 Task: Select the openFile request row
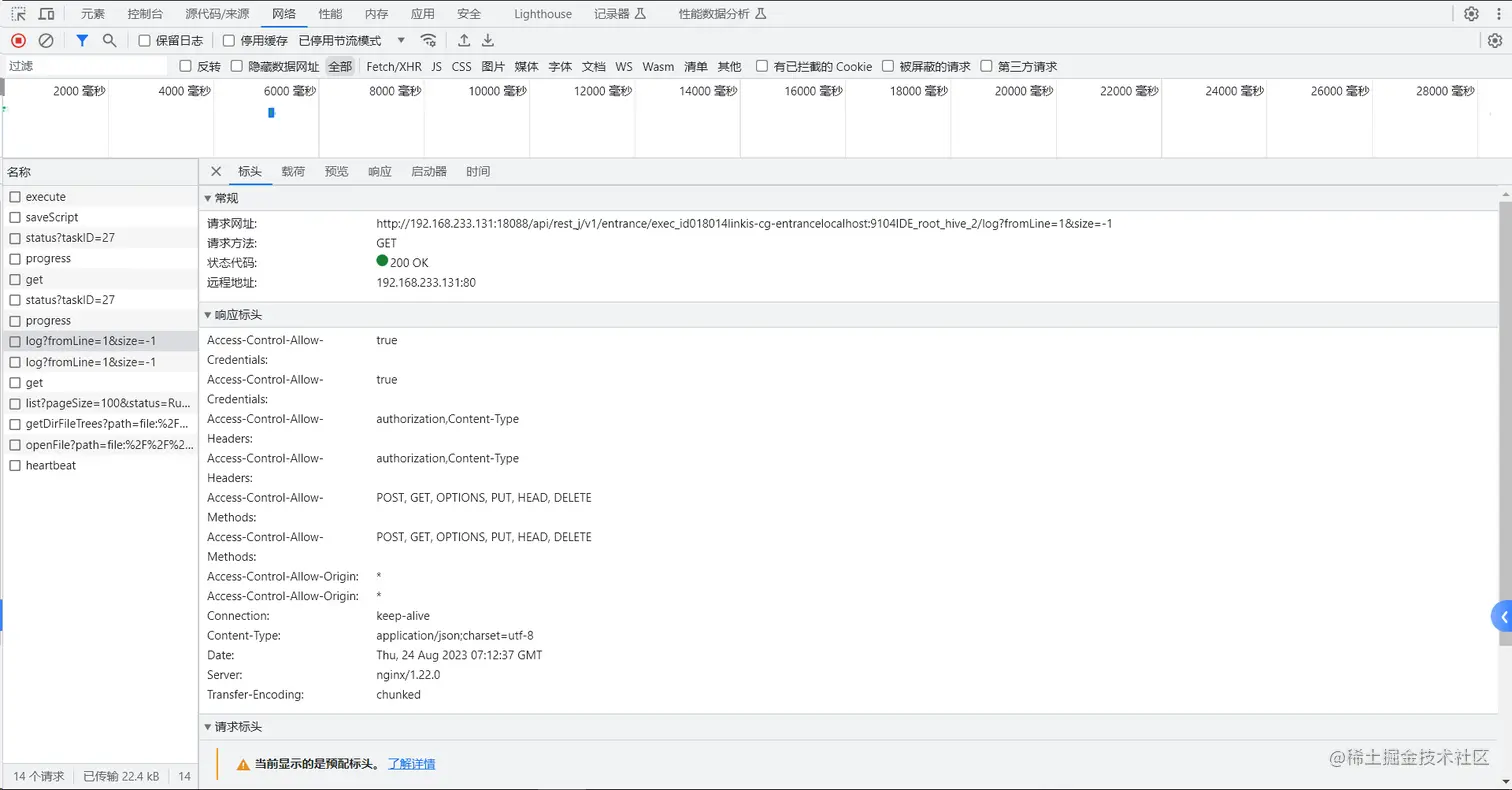click(99, 445)
